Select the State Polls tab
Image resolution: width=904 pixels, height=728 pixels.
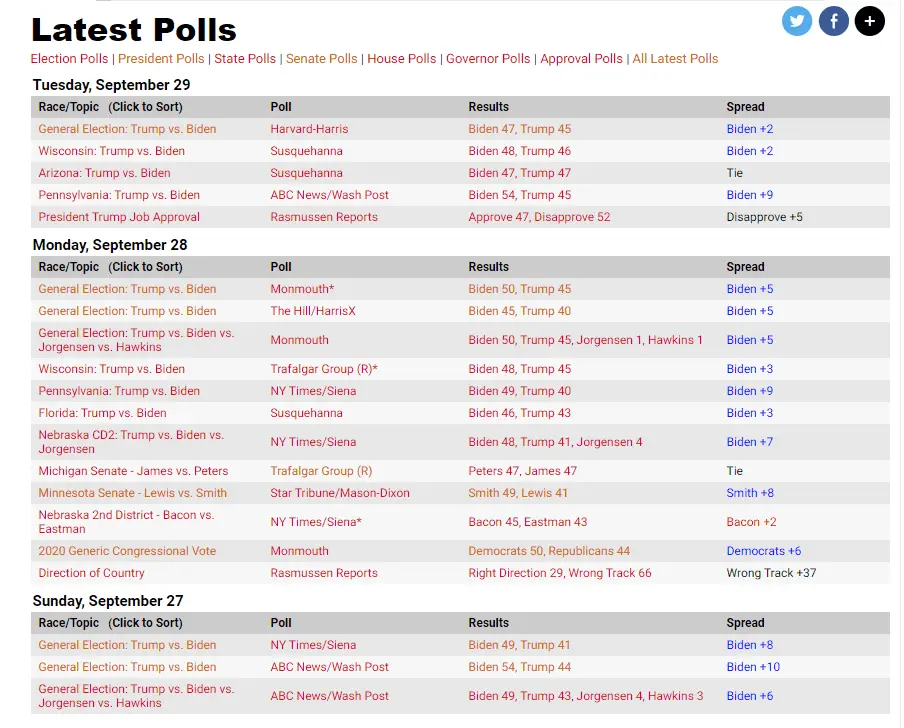245,59
